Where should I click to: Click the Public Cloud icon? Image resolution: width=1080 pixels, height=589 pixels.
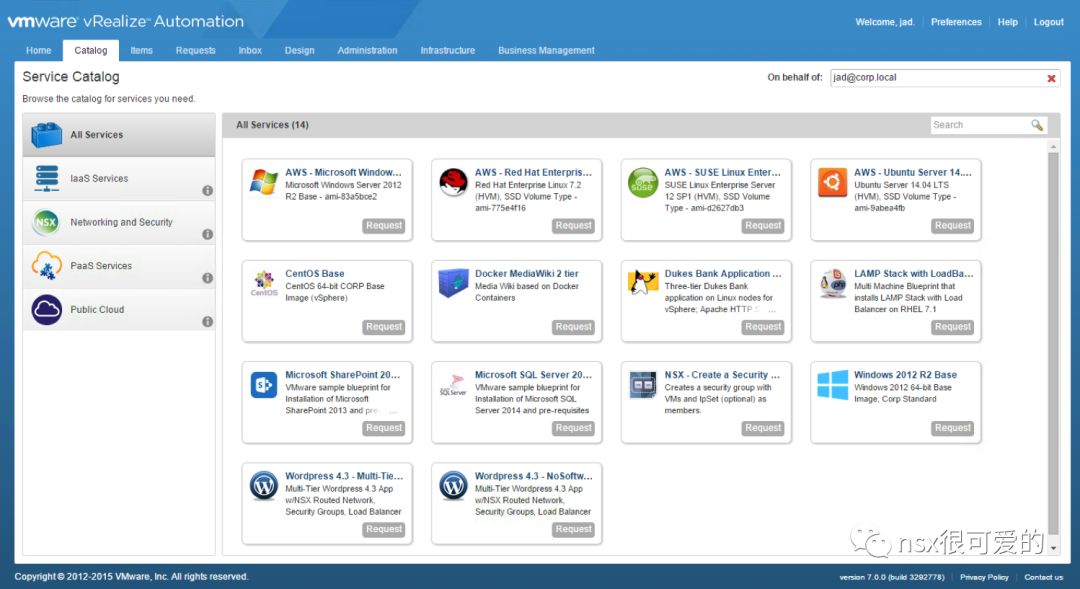[47, 310]
